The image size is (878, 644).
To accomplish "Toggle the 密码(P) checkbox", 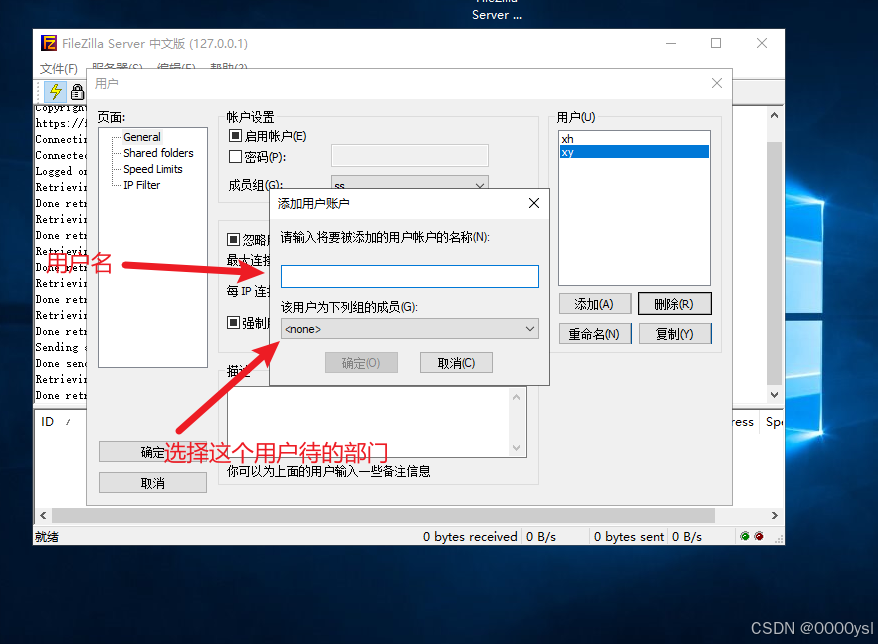I will tap(235, 157).
